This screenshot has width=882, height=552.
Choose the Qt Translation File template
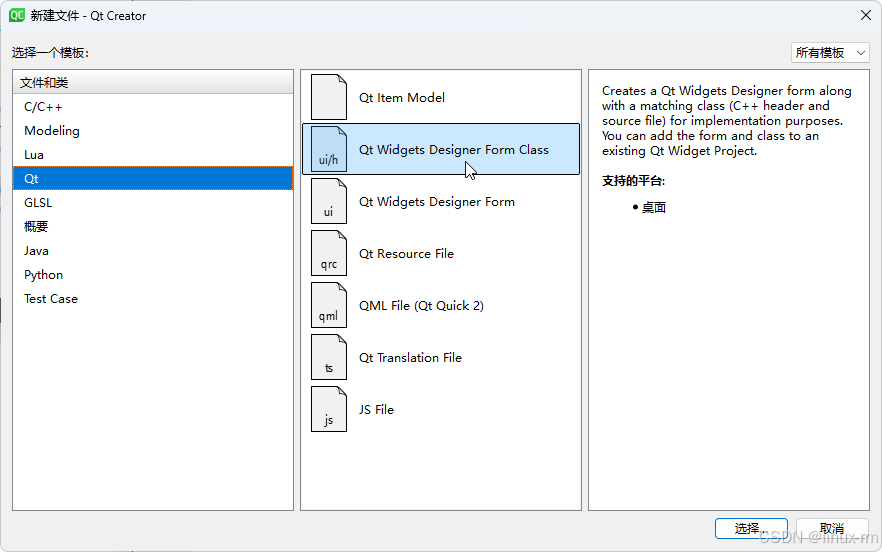[x=441, y=357]
